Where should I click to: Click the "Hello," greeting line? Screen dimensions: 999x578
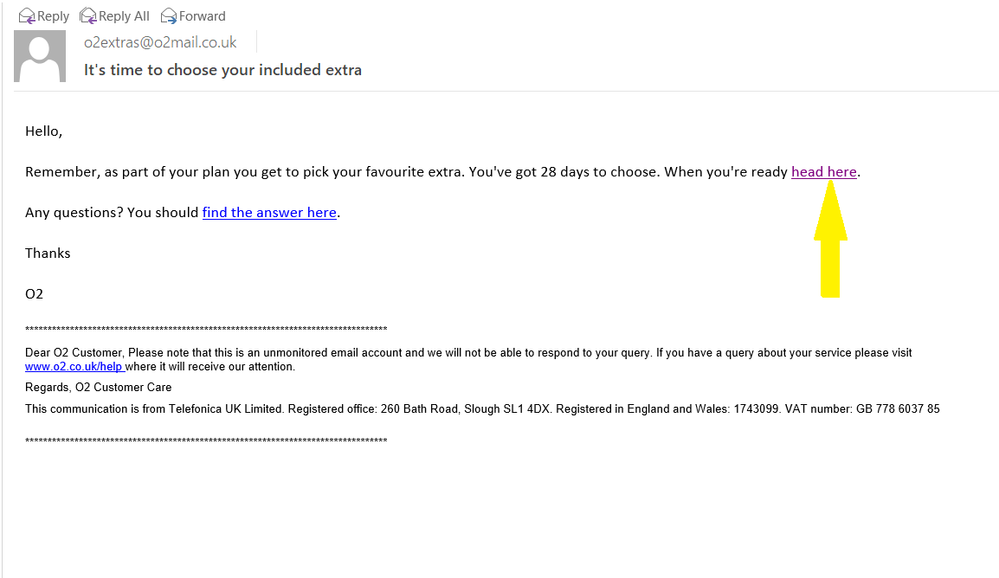[x=44, y=131]
